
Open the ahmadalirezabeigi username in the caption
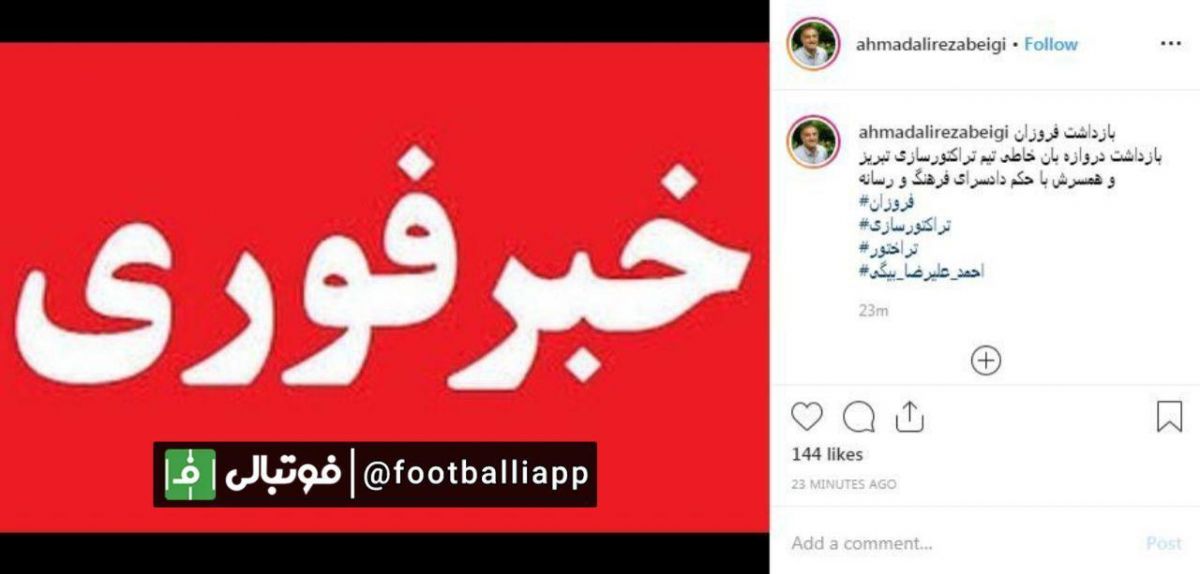931,132
